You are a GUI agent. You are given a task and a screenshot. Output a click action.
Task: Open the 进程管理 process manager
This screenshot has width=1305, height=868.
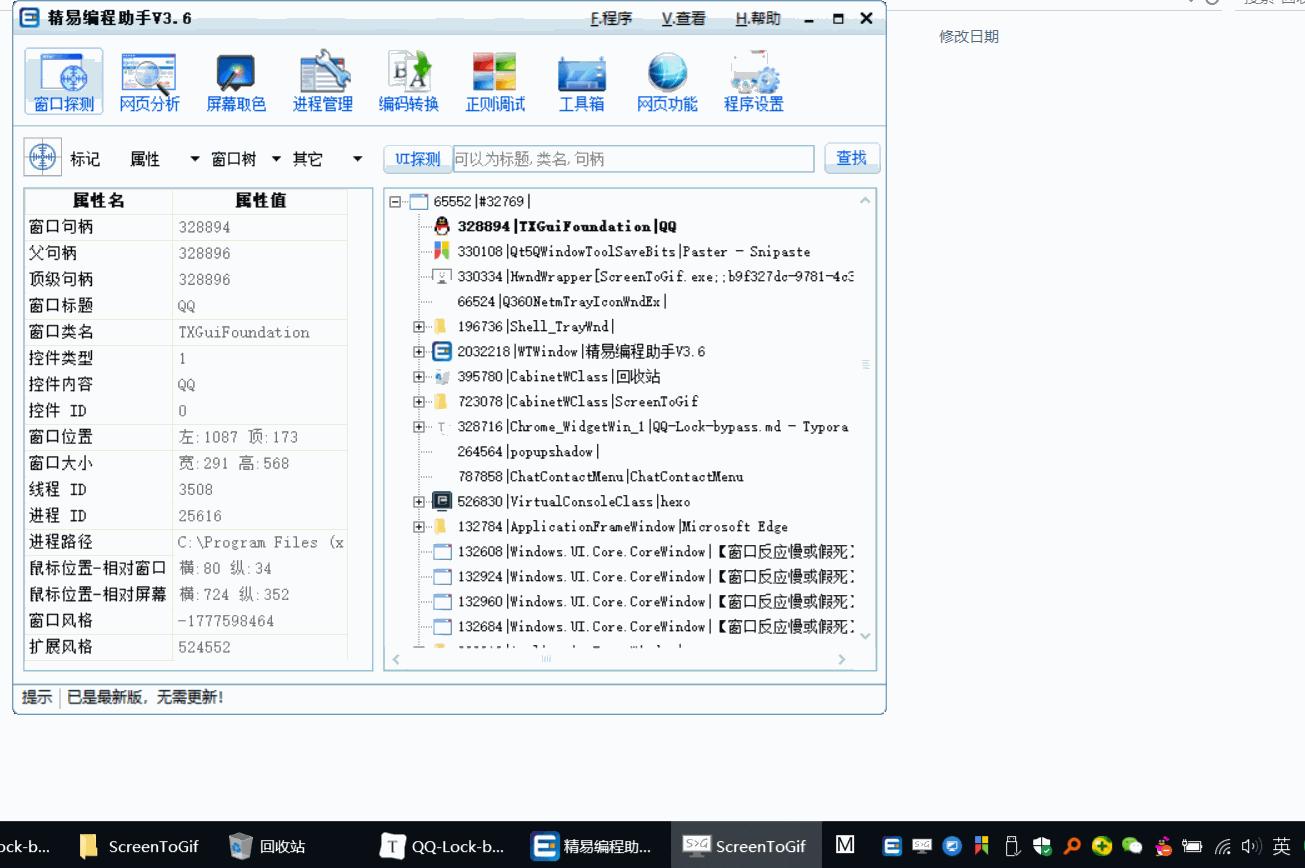tap(322, 81)
